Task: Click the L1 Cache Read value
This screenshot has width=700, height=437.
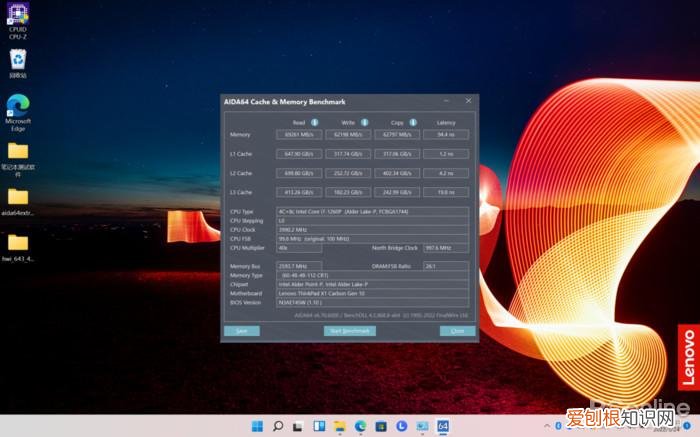Action: [299, 154]
